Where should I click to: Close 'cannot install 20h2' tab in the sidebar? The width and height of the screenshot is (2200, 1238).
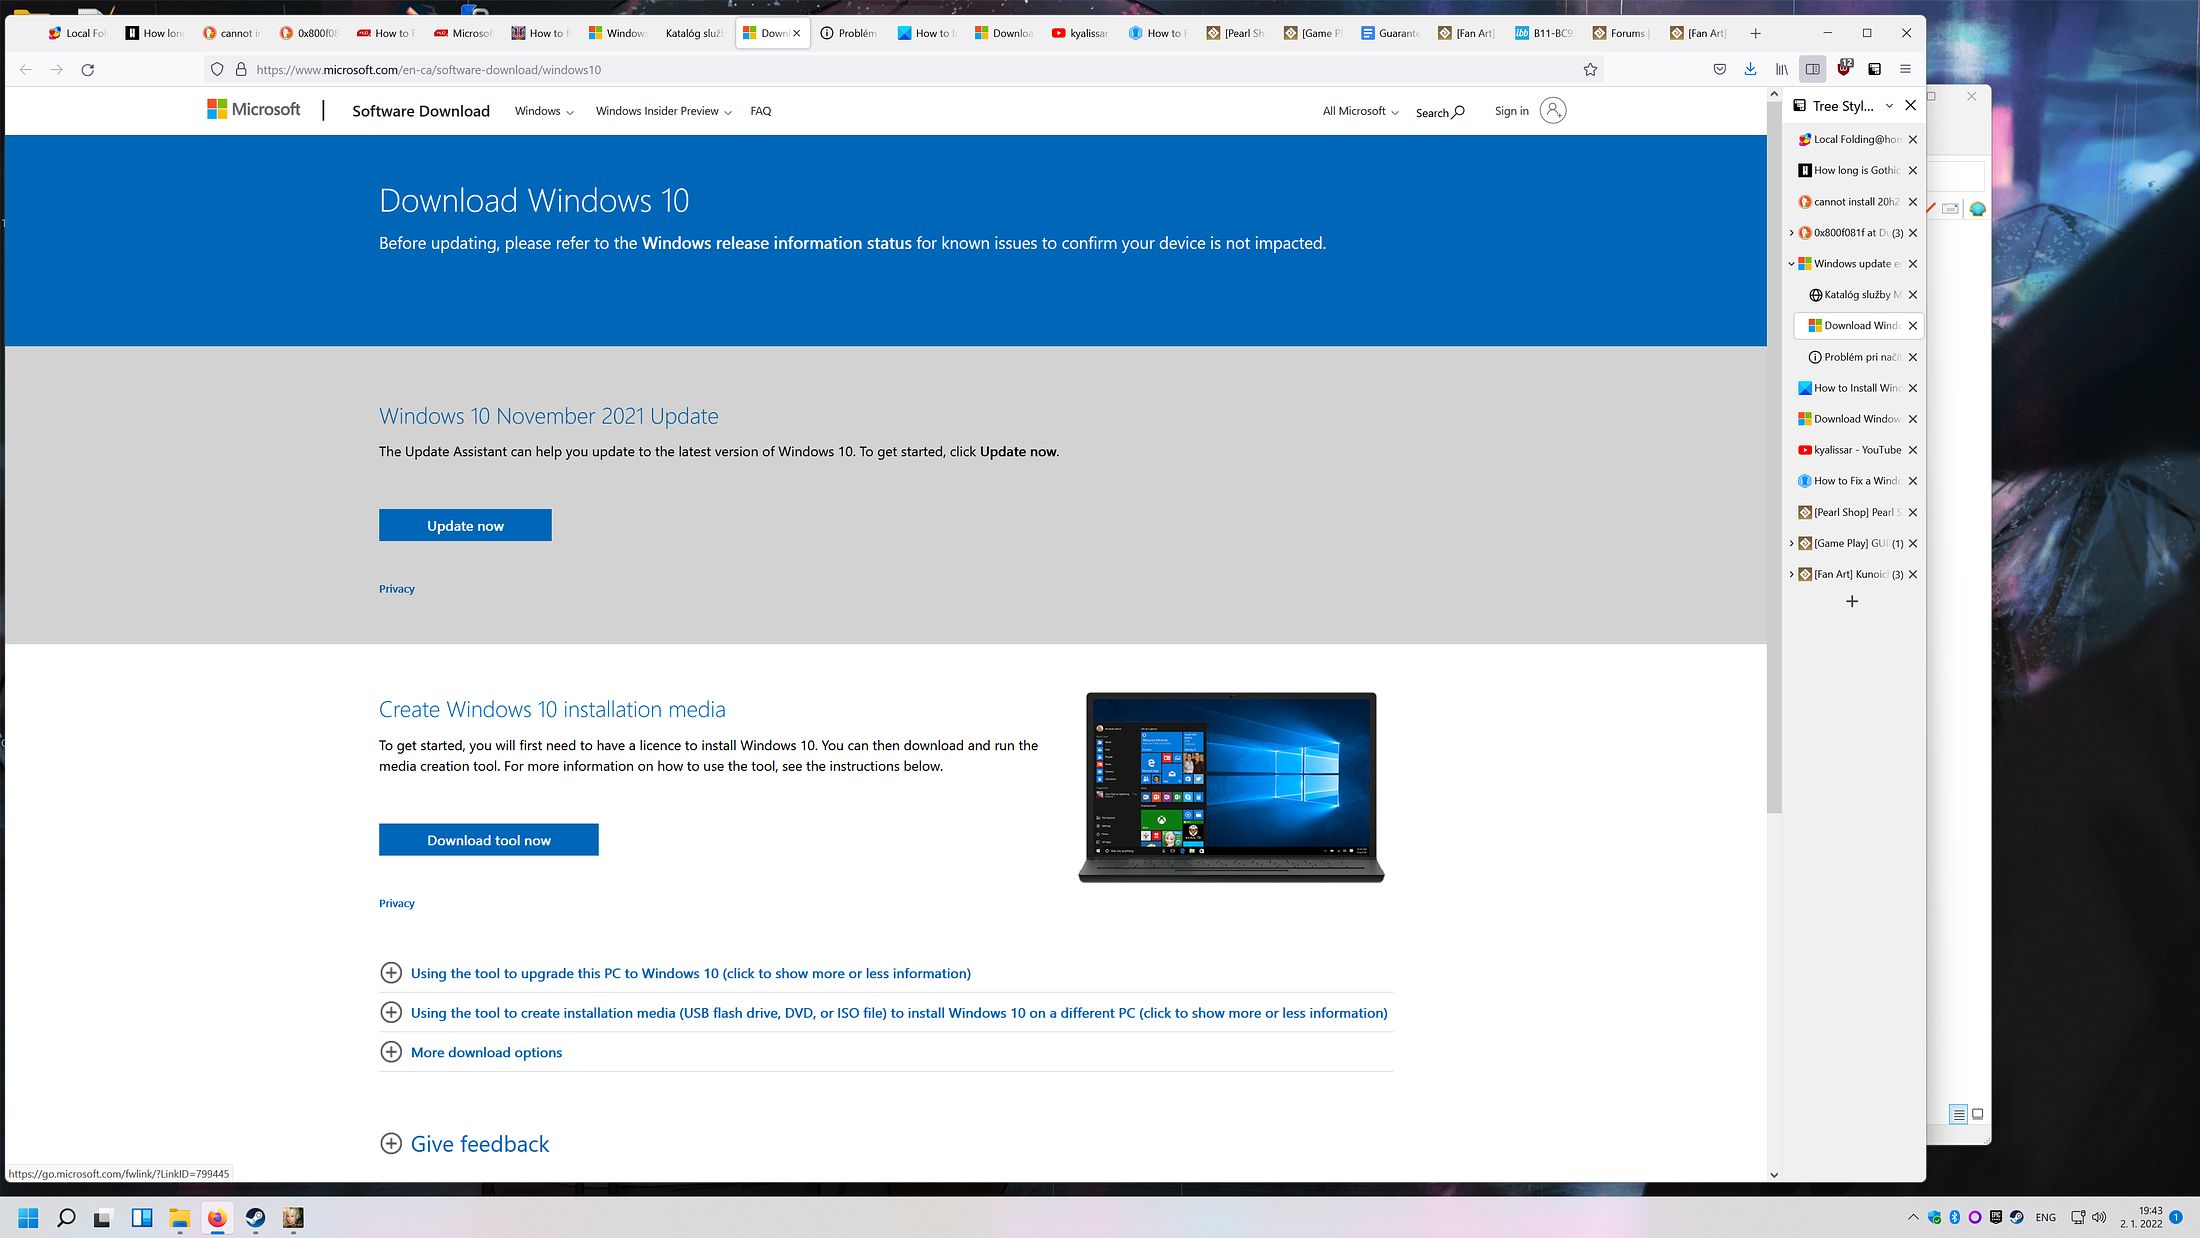tap(1913, 202)
